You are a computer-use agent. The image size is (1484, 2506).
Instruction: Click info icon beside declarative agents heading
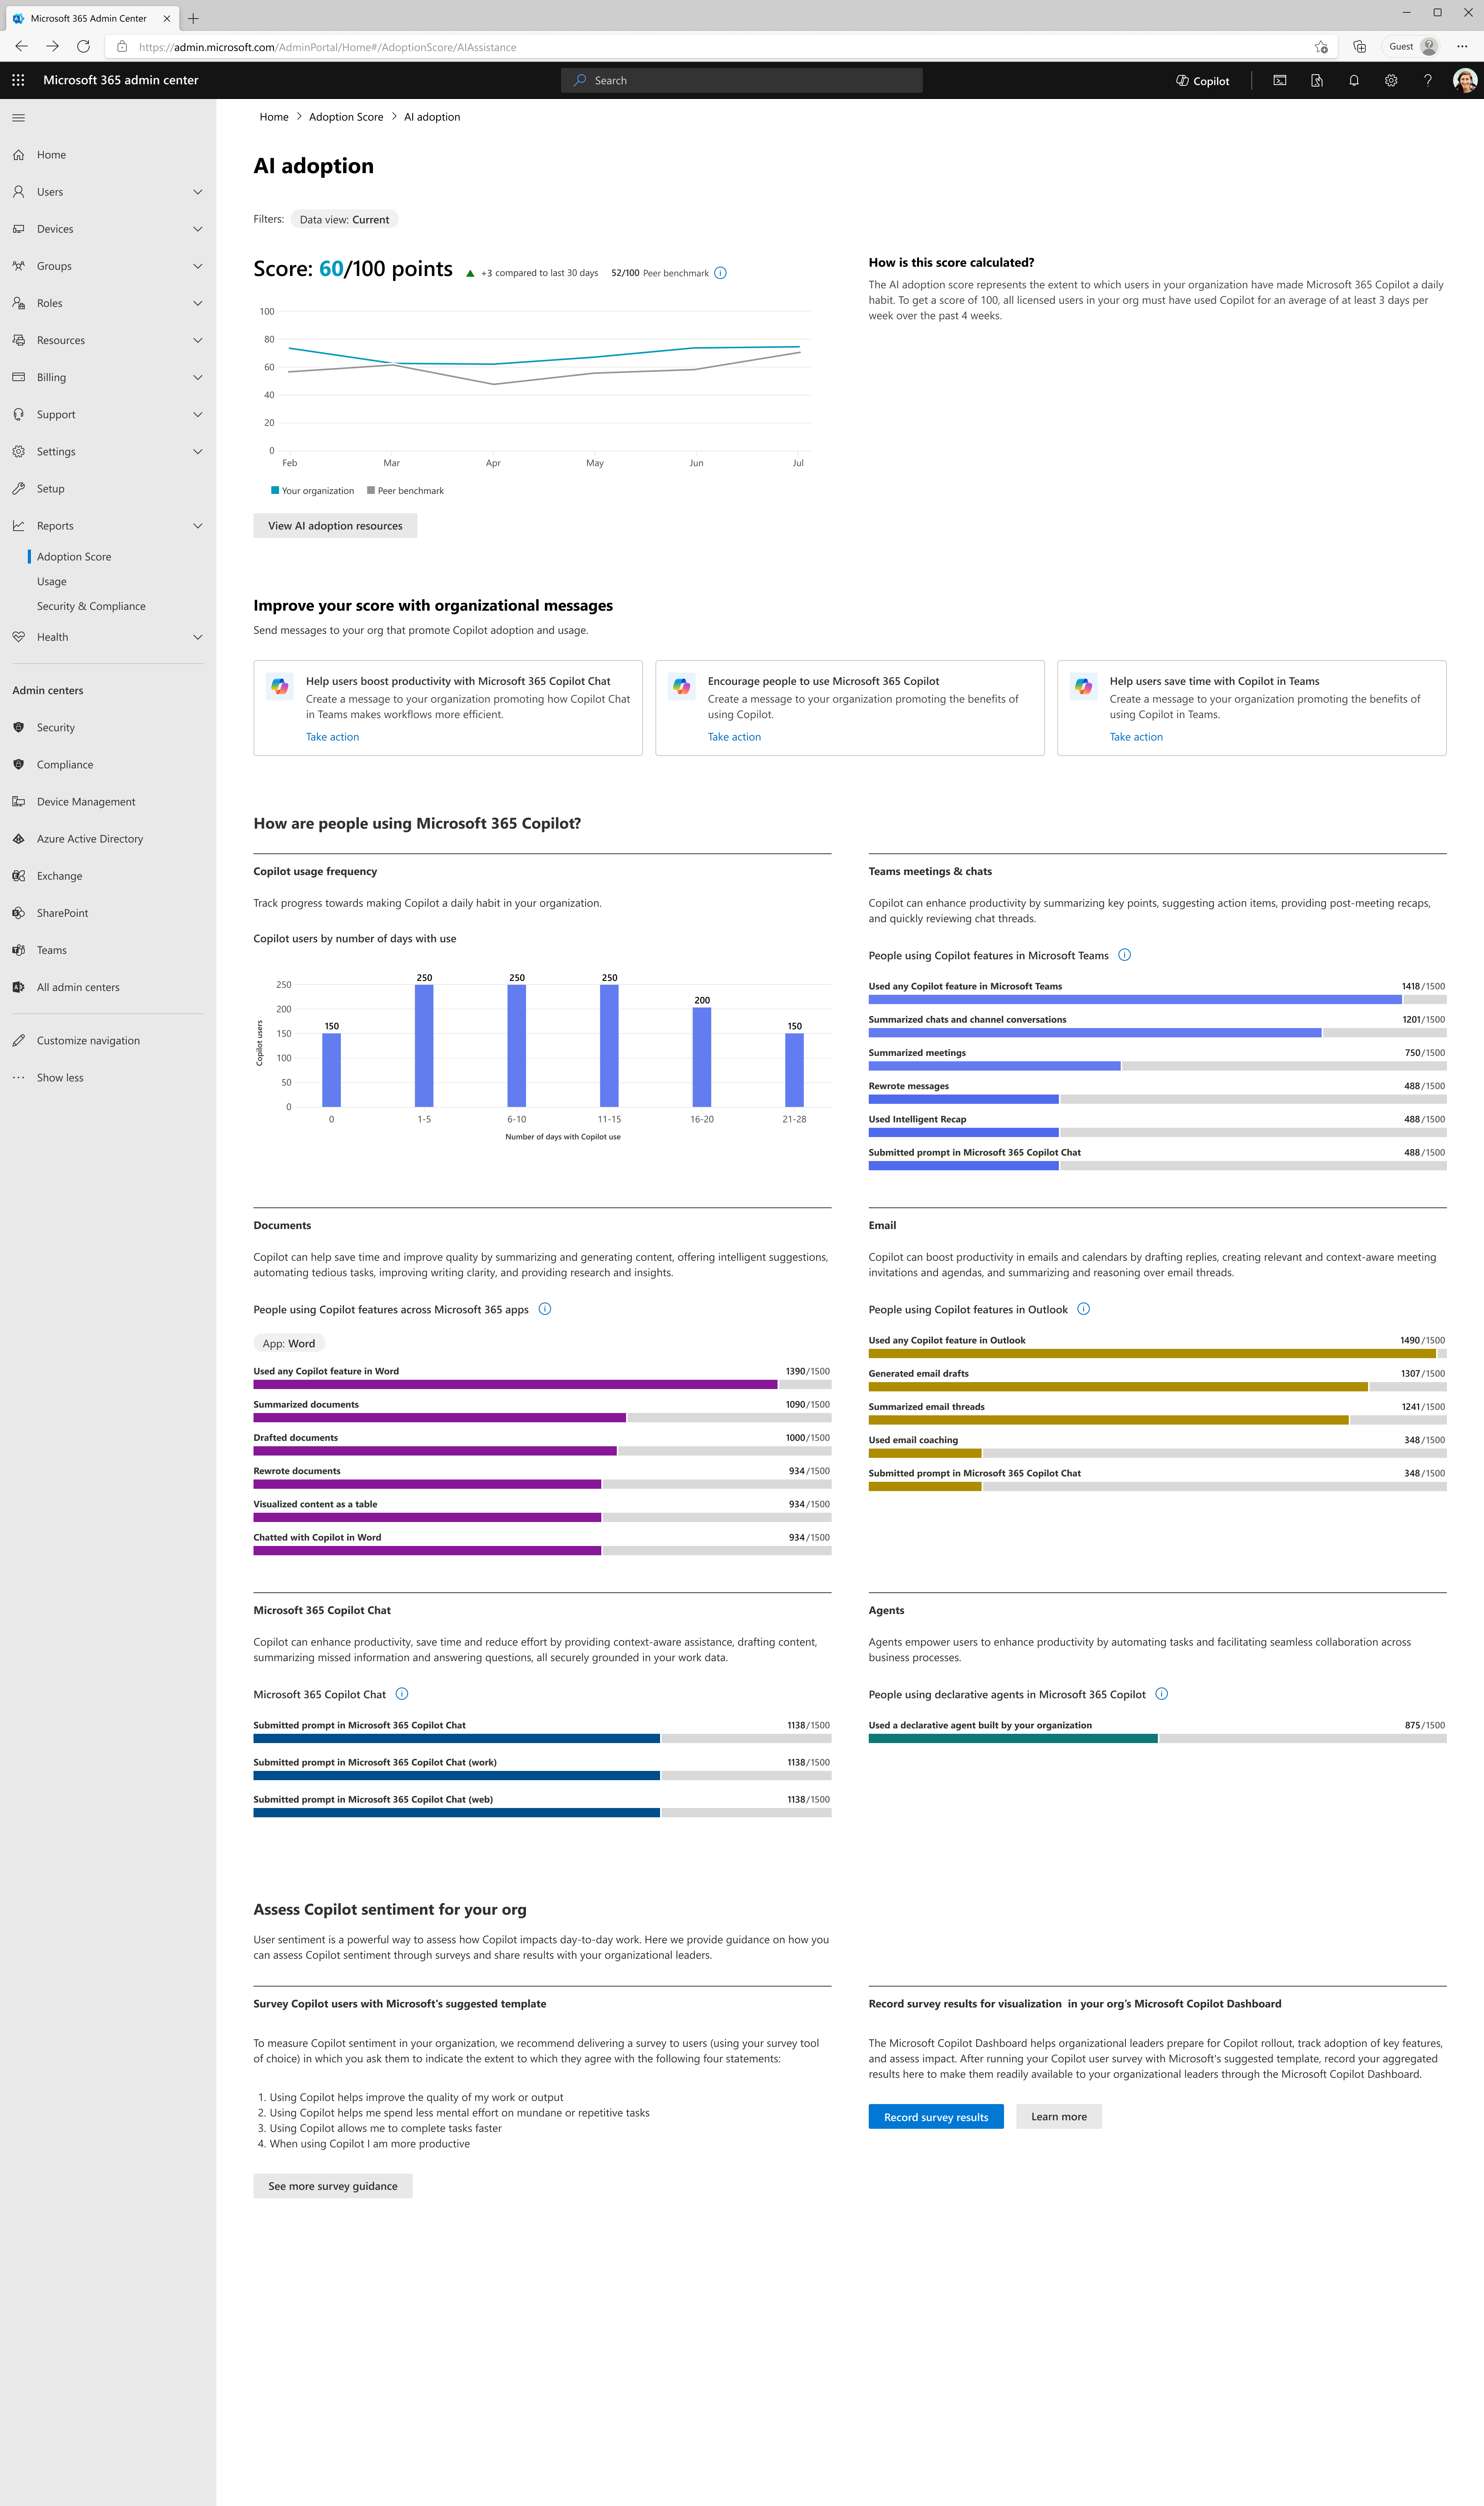[1162, 1694]
